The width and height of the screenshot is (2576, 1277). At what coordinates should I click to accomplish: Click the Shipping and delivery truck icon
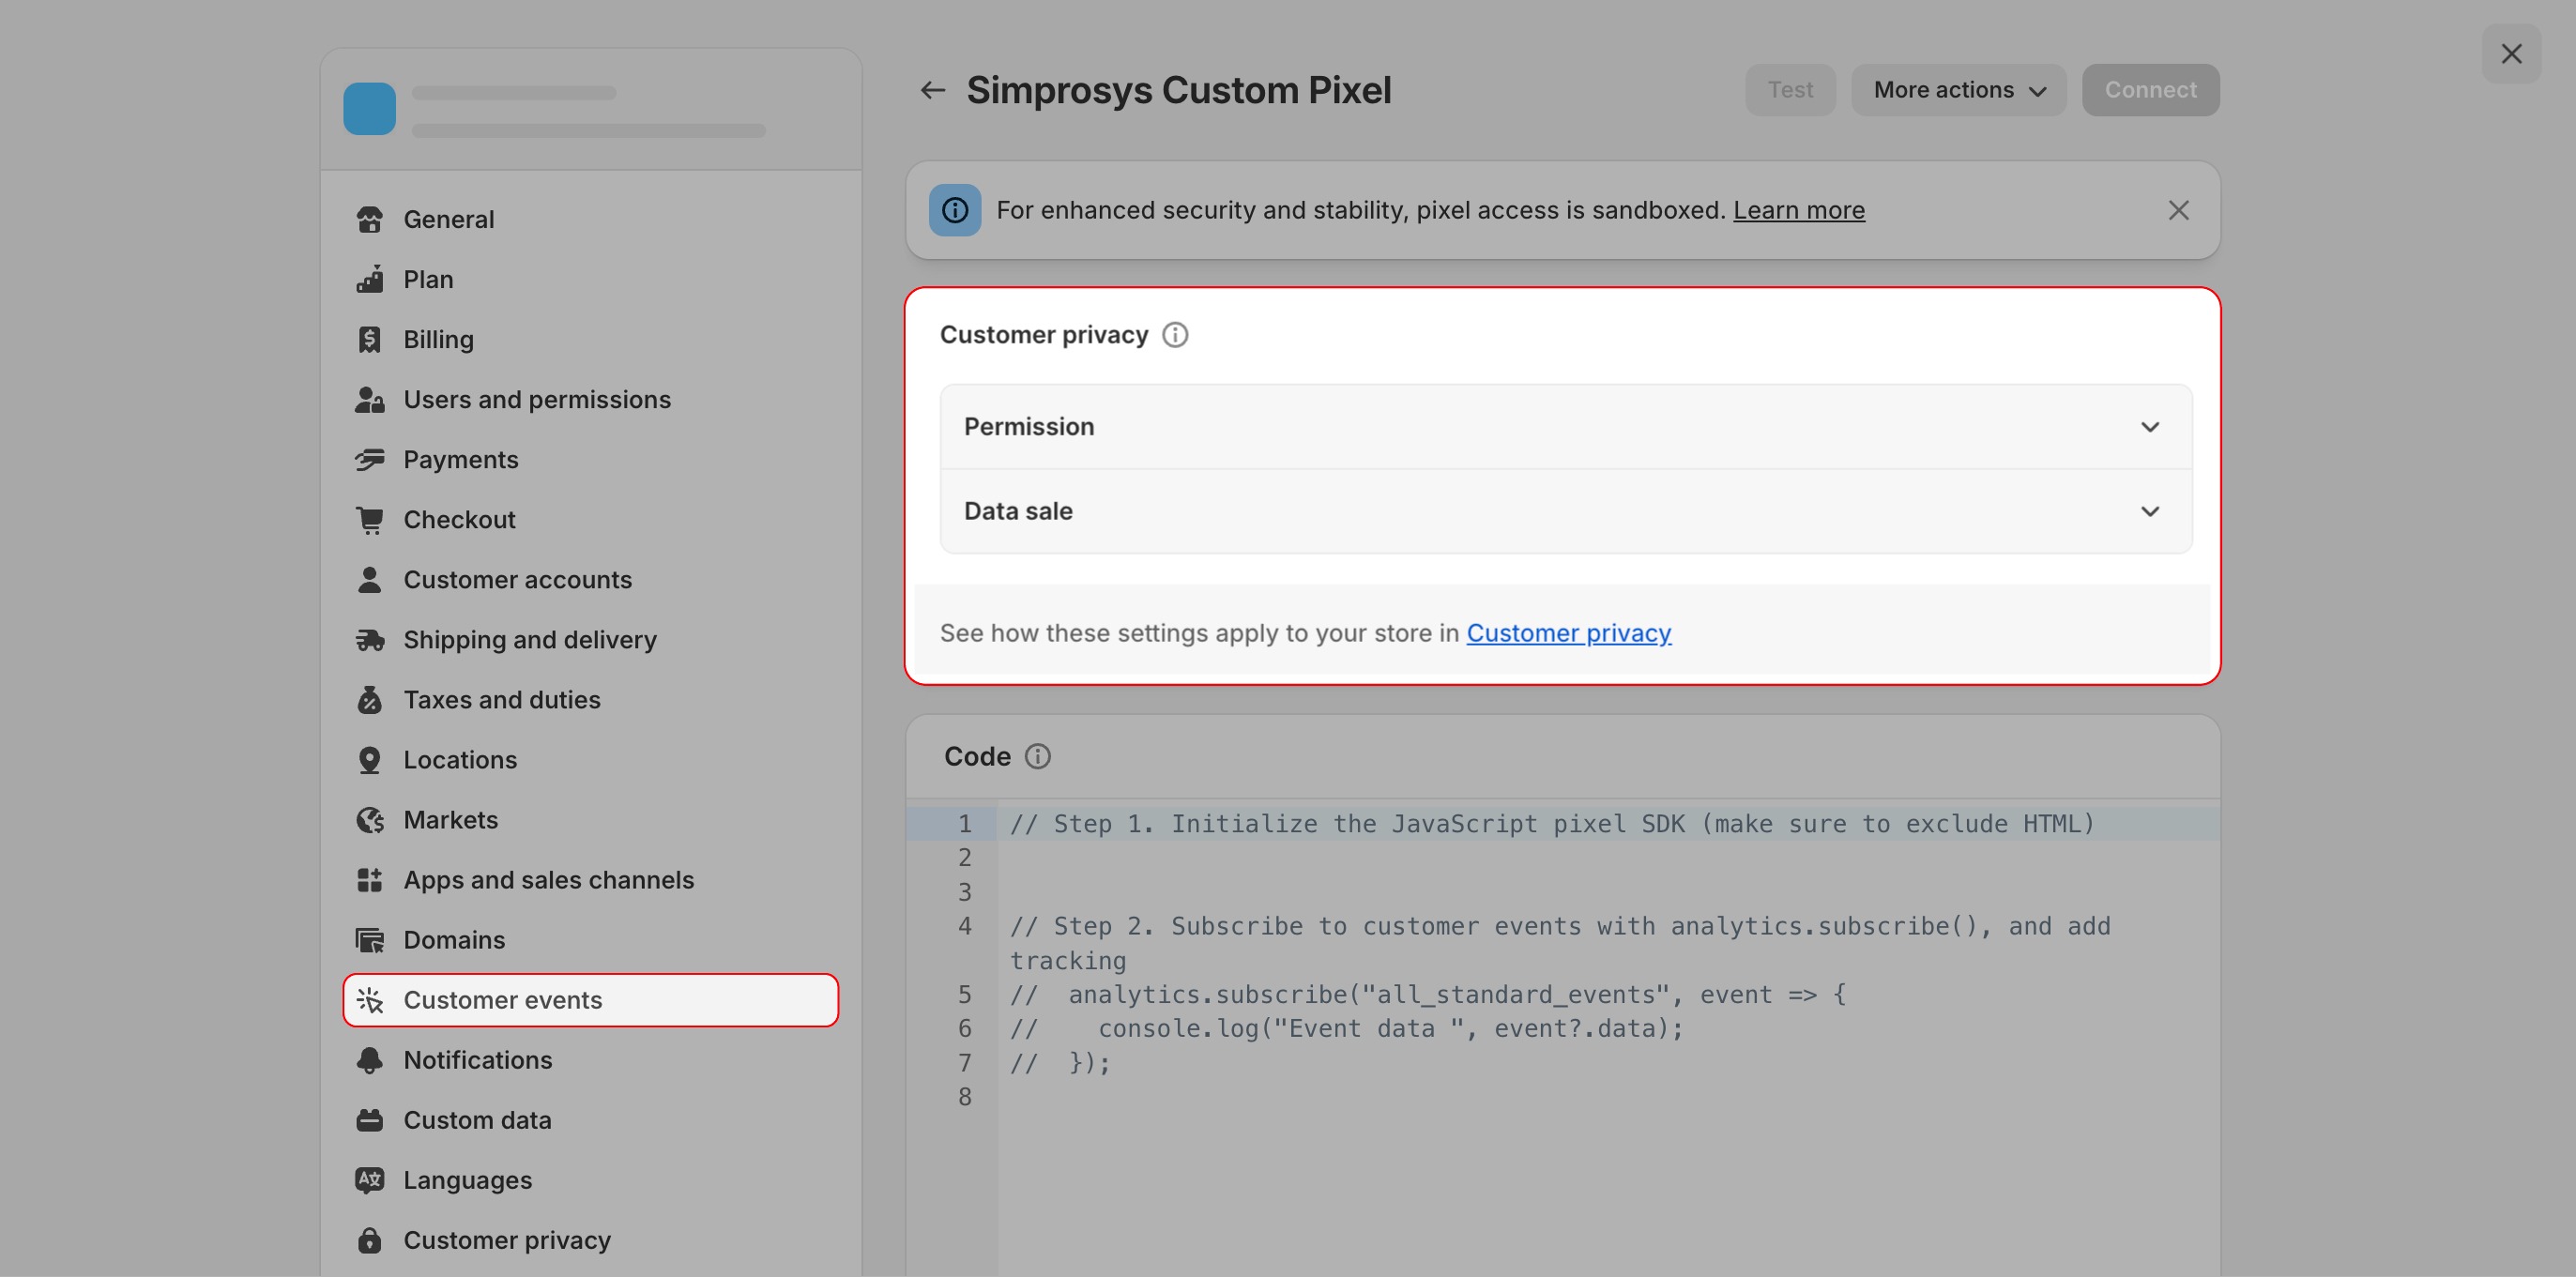pyautogui.click(x=369, y=639)
